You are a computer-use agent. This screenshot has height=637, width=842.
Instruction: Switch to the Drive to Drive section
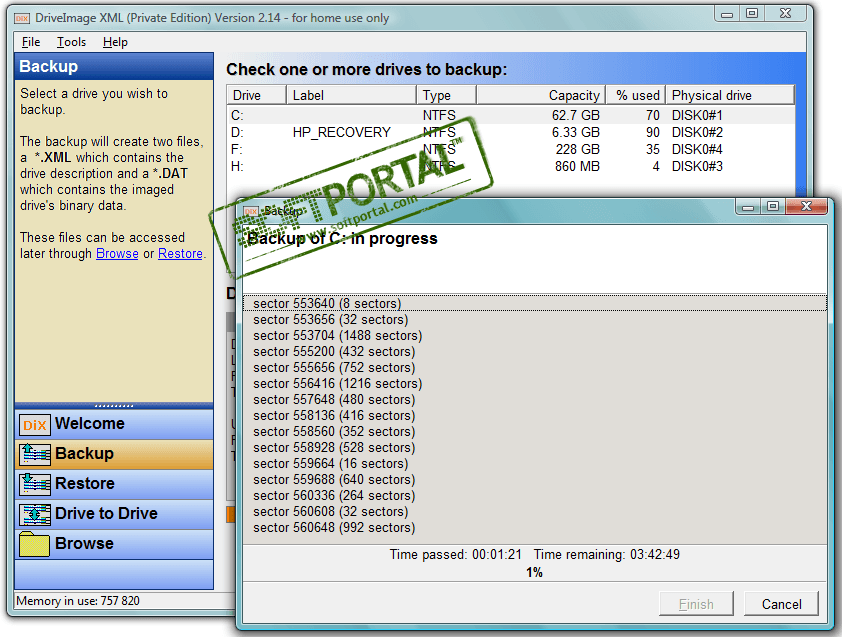114,514
